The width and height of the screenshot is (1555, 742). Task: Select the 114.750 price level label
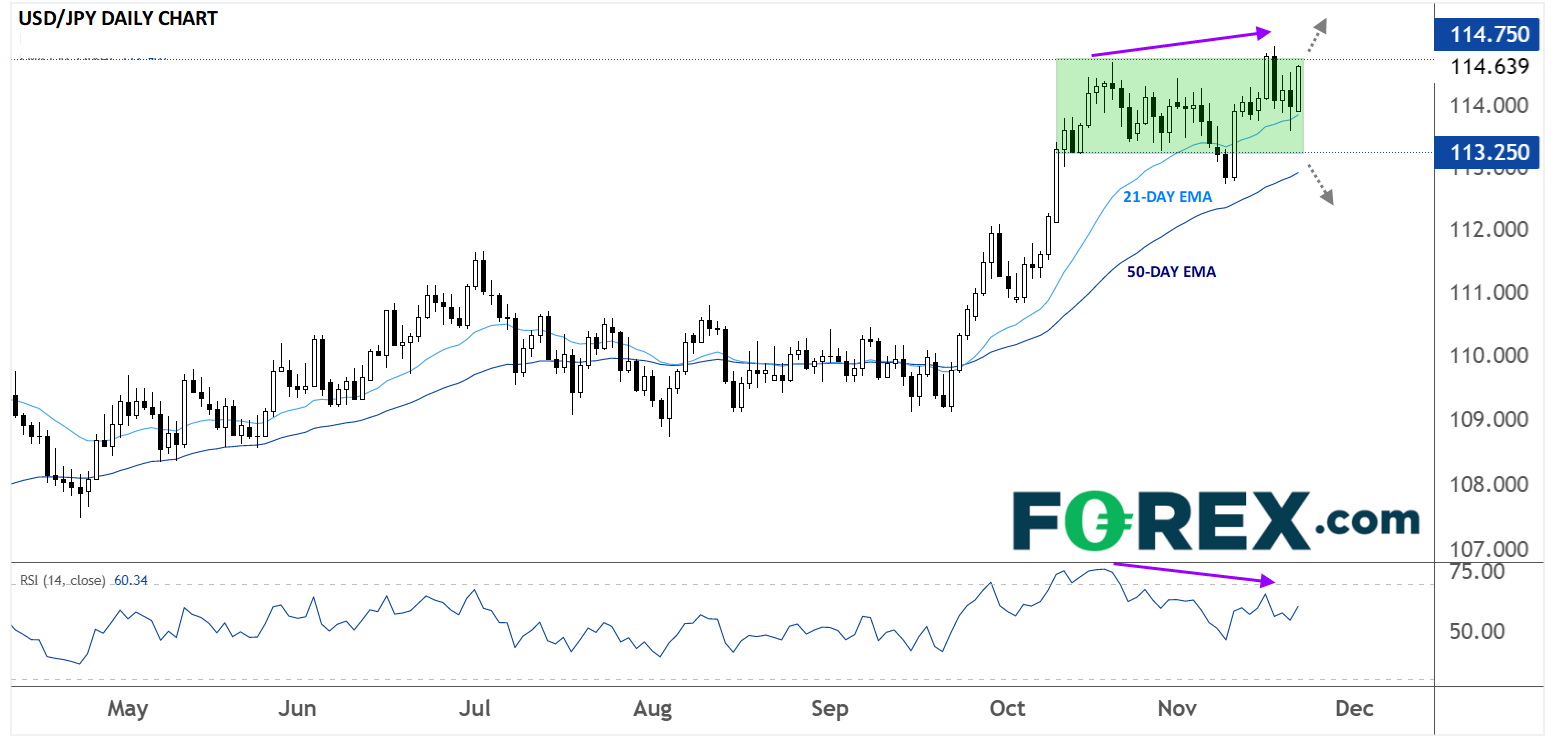click(1488, 34)
